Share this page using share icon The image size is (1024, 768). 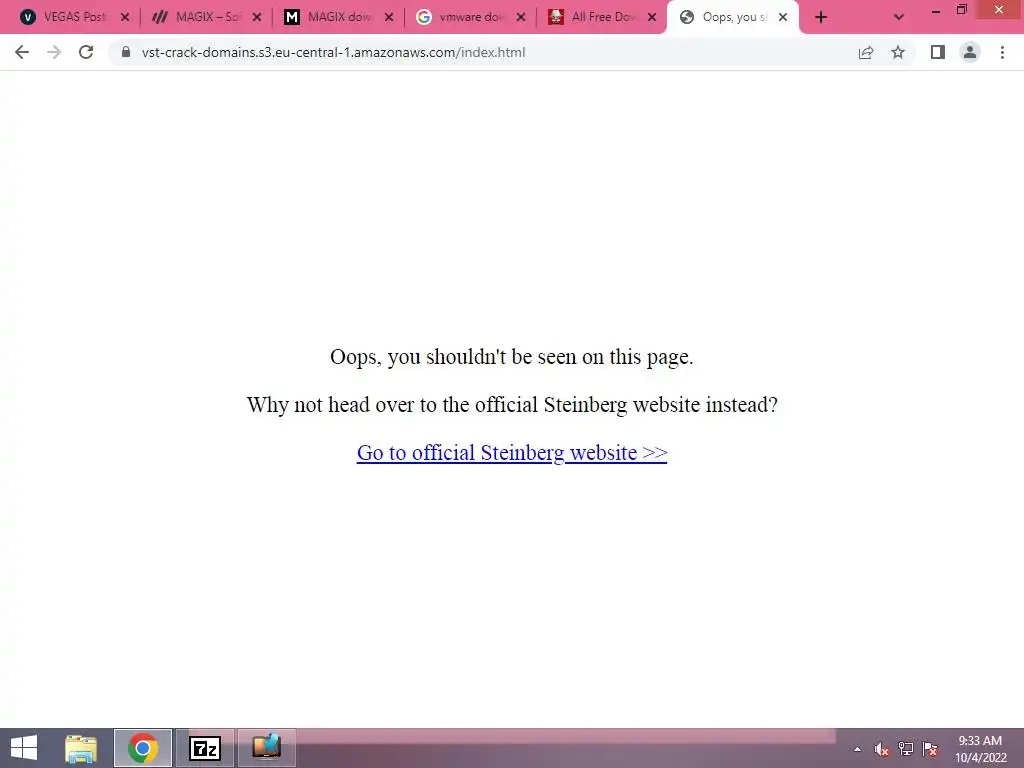pyautogui.click(x=866, y=52)
